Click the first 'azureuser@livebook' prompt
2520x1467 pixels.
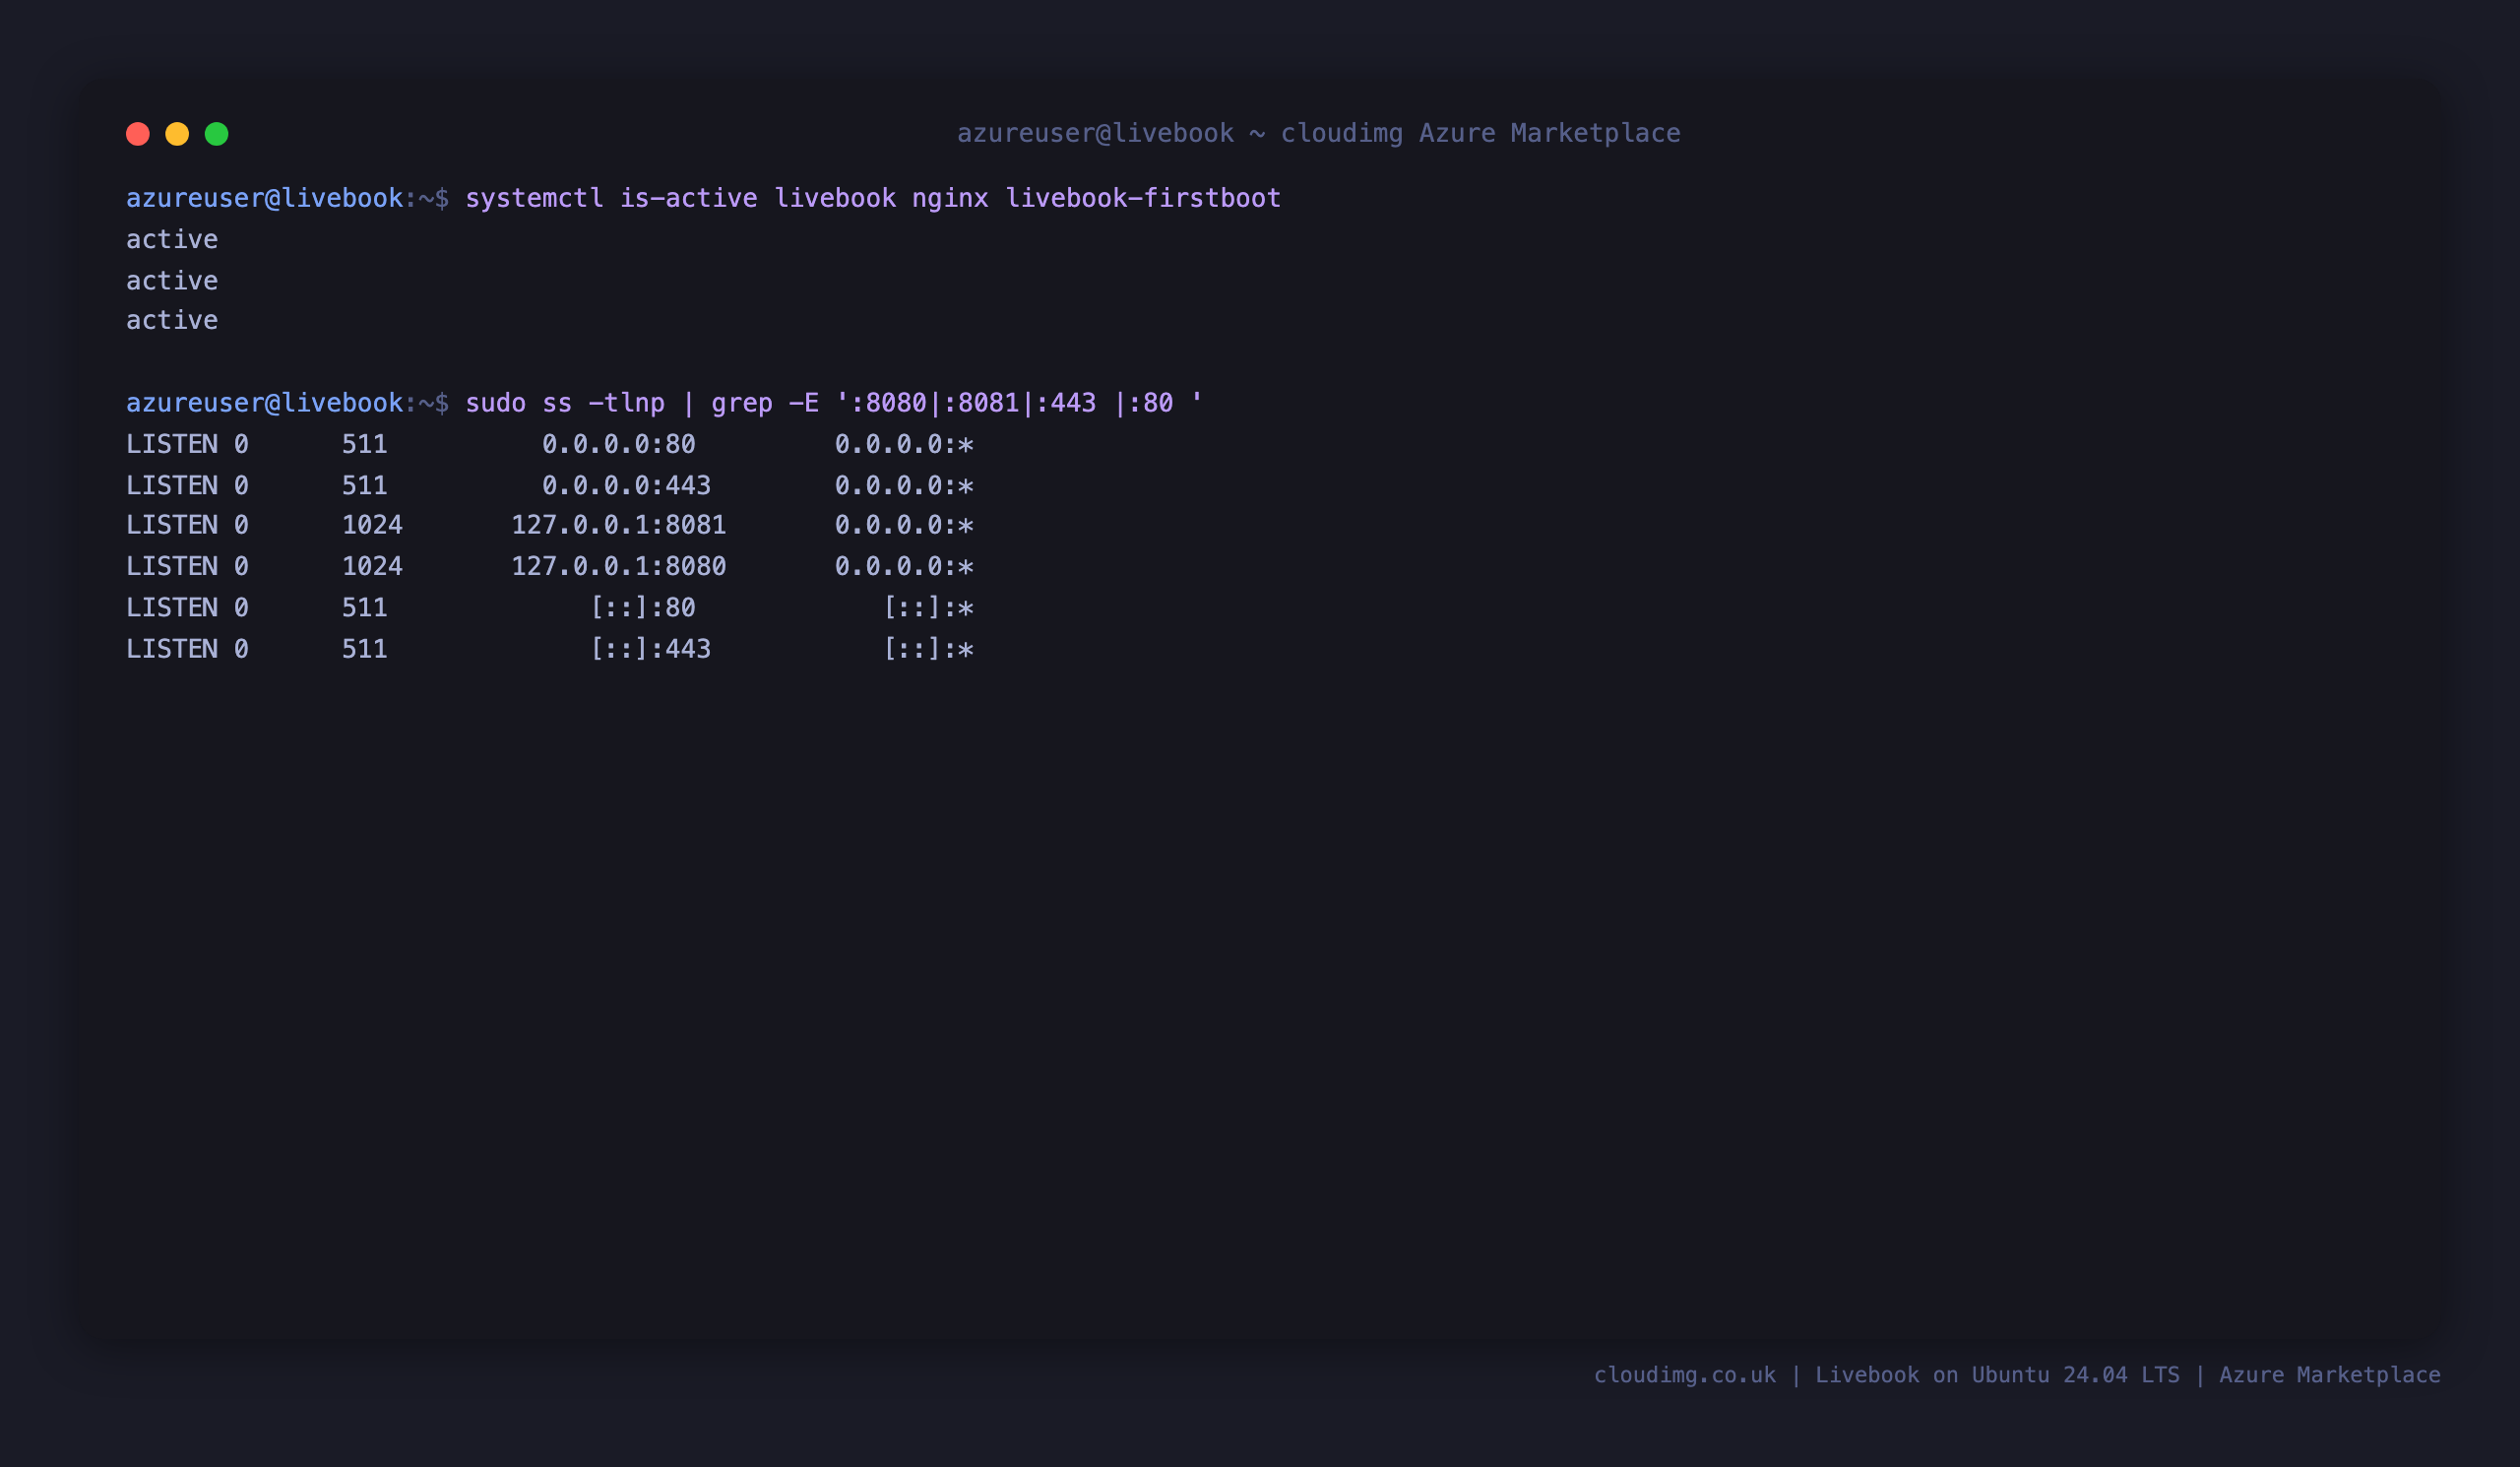(x=265, y=198)
